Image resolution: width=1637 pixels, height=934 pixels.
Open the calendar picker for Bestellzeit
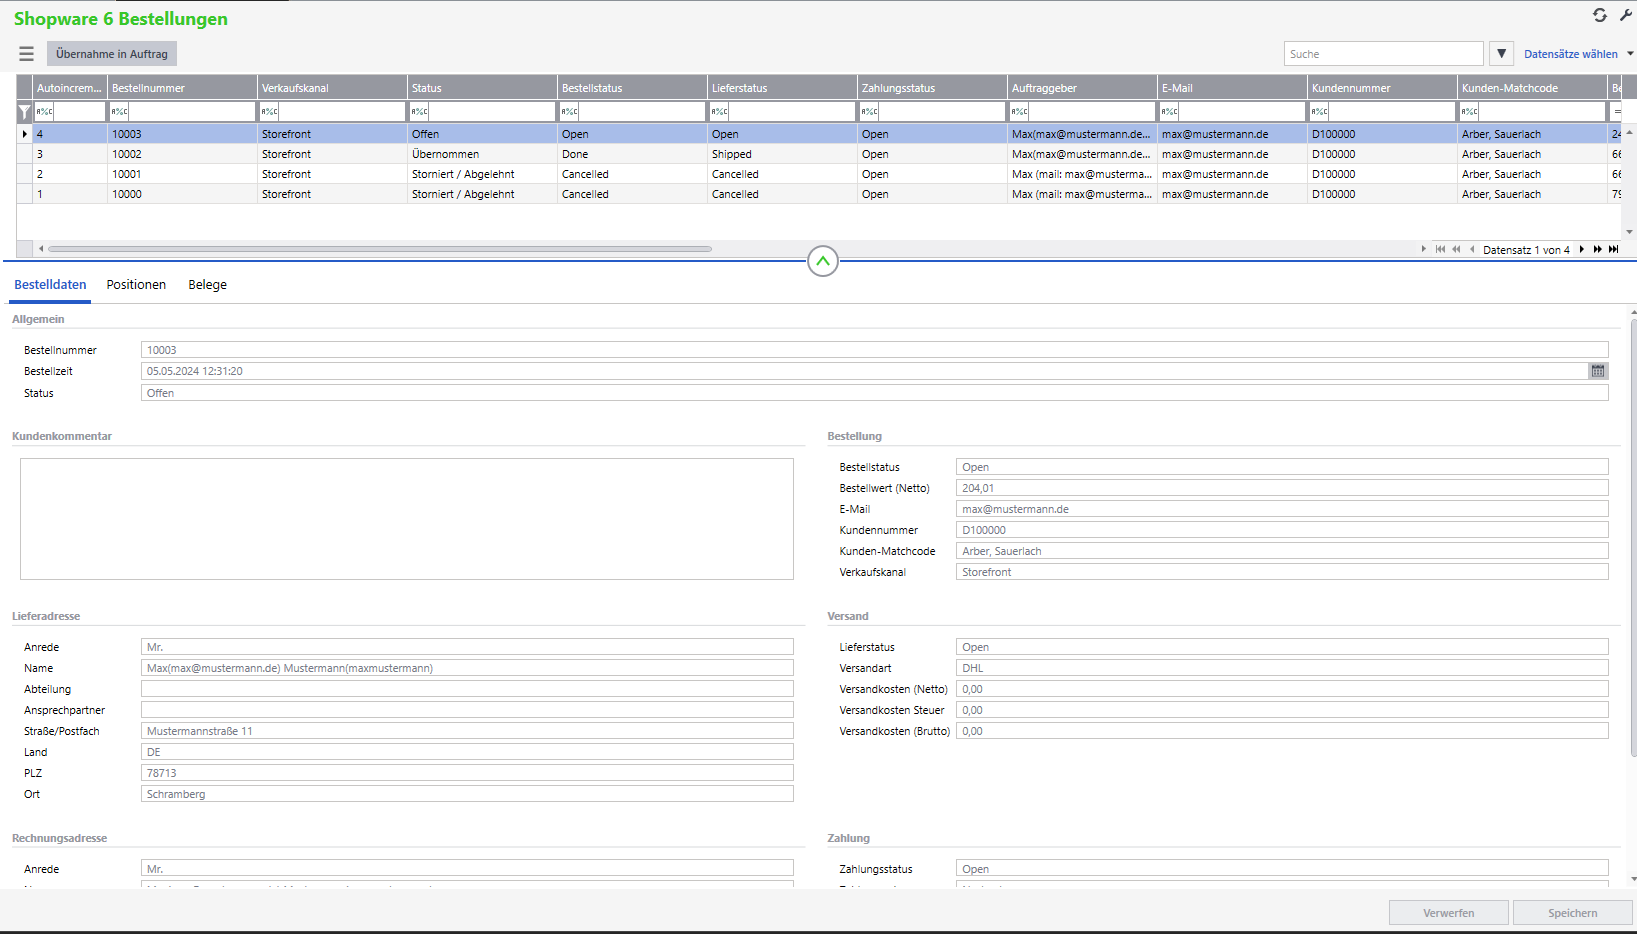[1597, 371]
